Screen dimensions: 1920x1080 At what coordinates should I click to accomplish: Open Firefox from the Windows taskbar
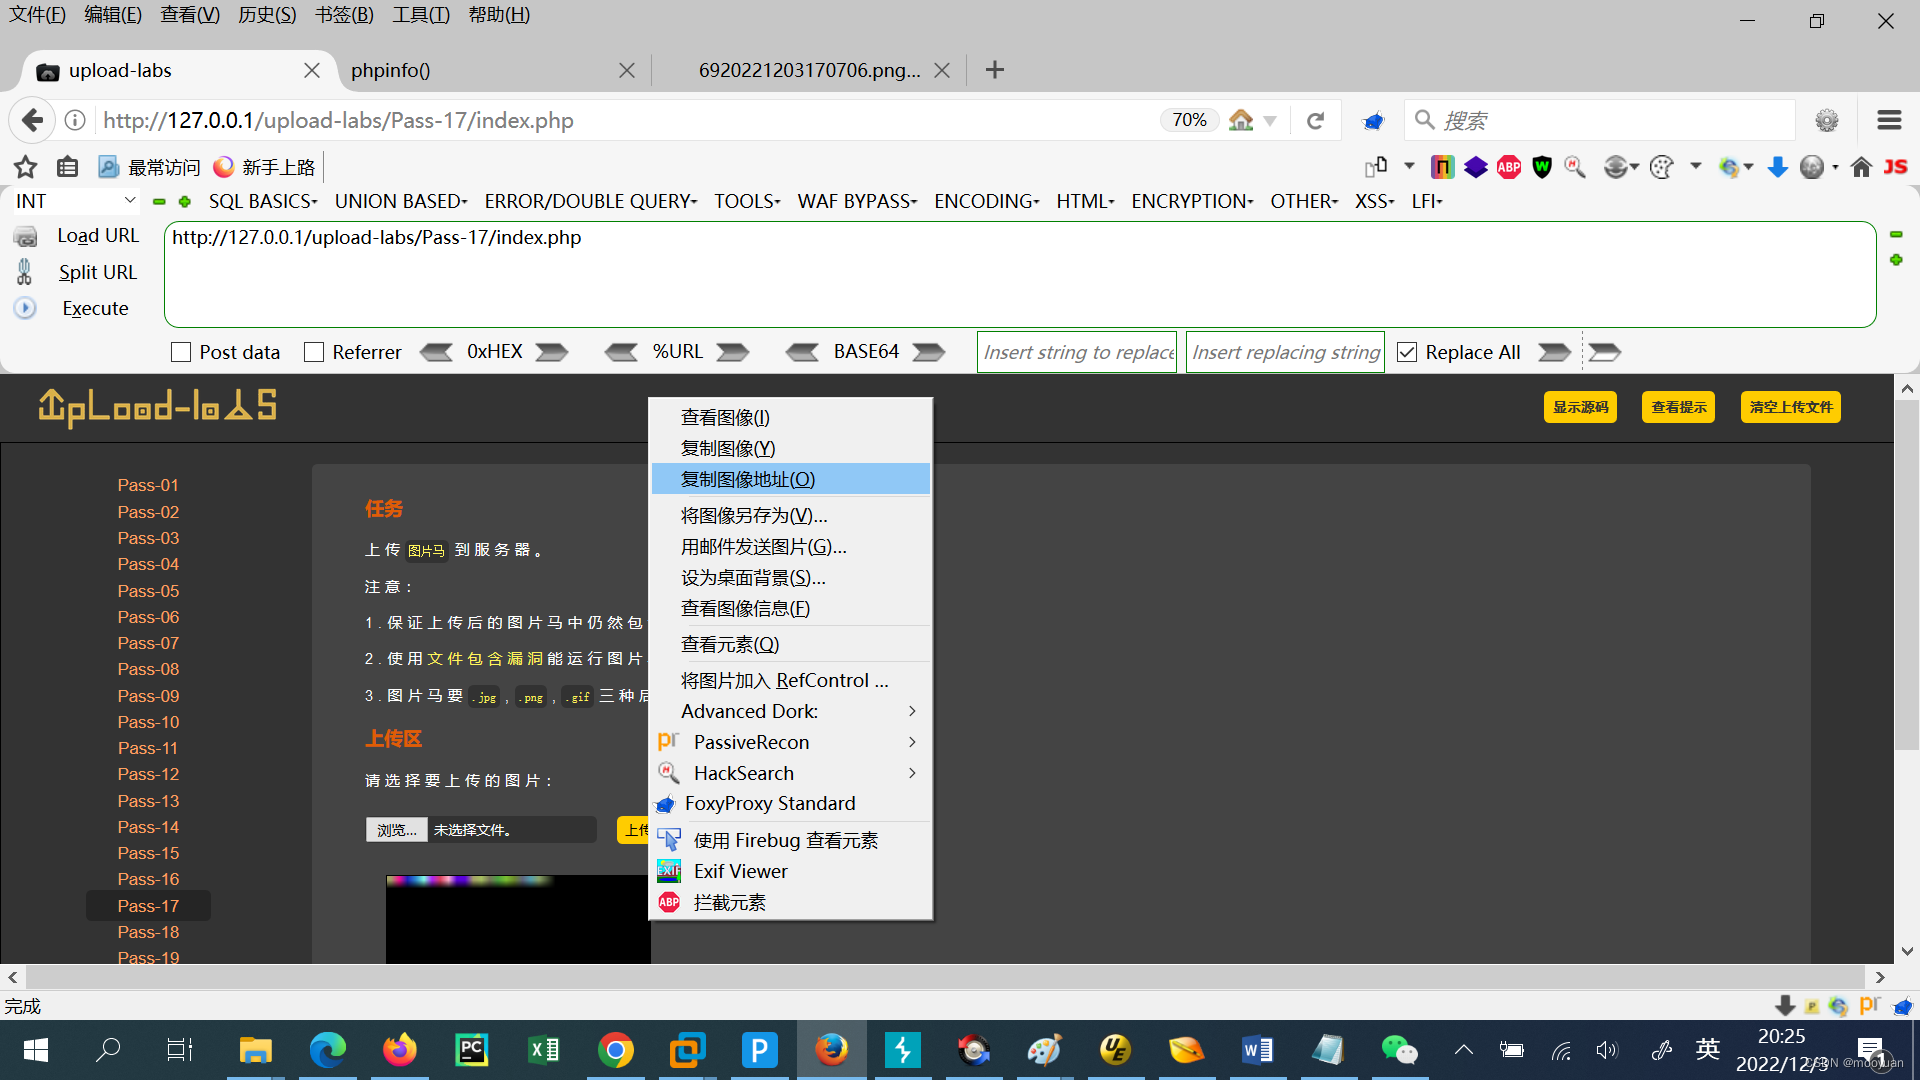(x=831, y=1050)
